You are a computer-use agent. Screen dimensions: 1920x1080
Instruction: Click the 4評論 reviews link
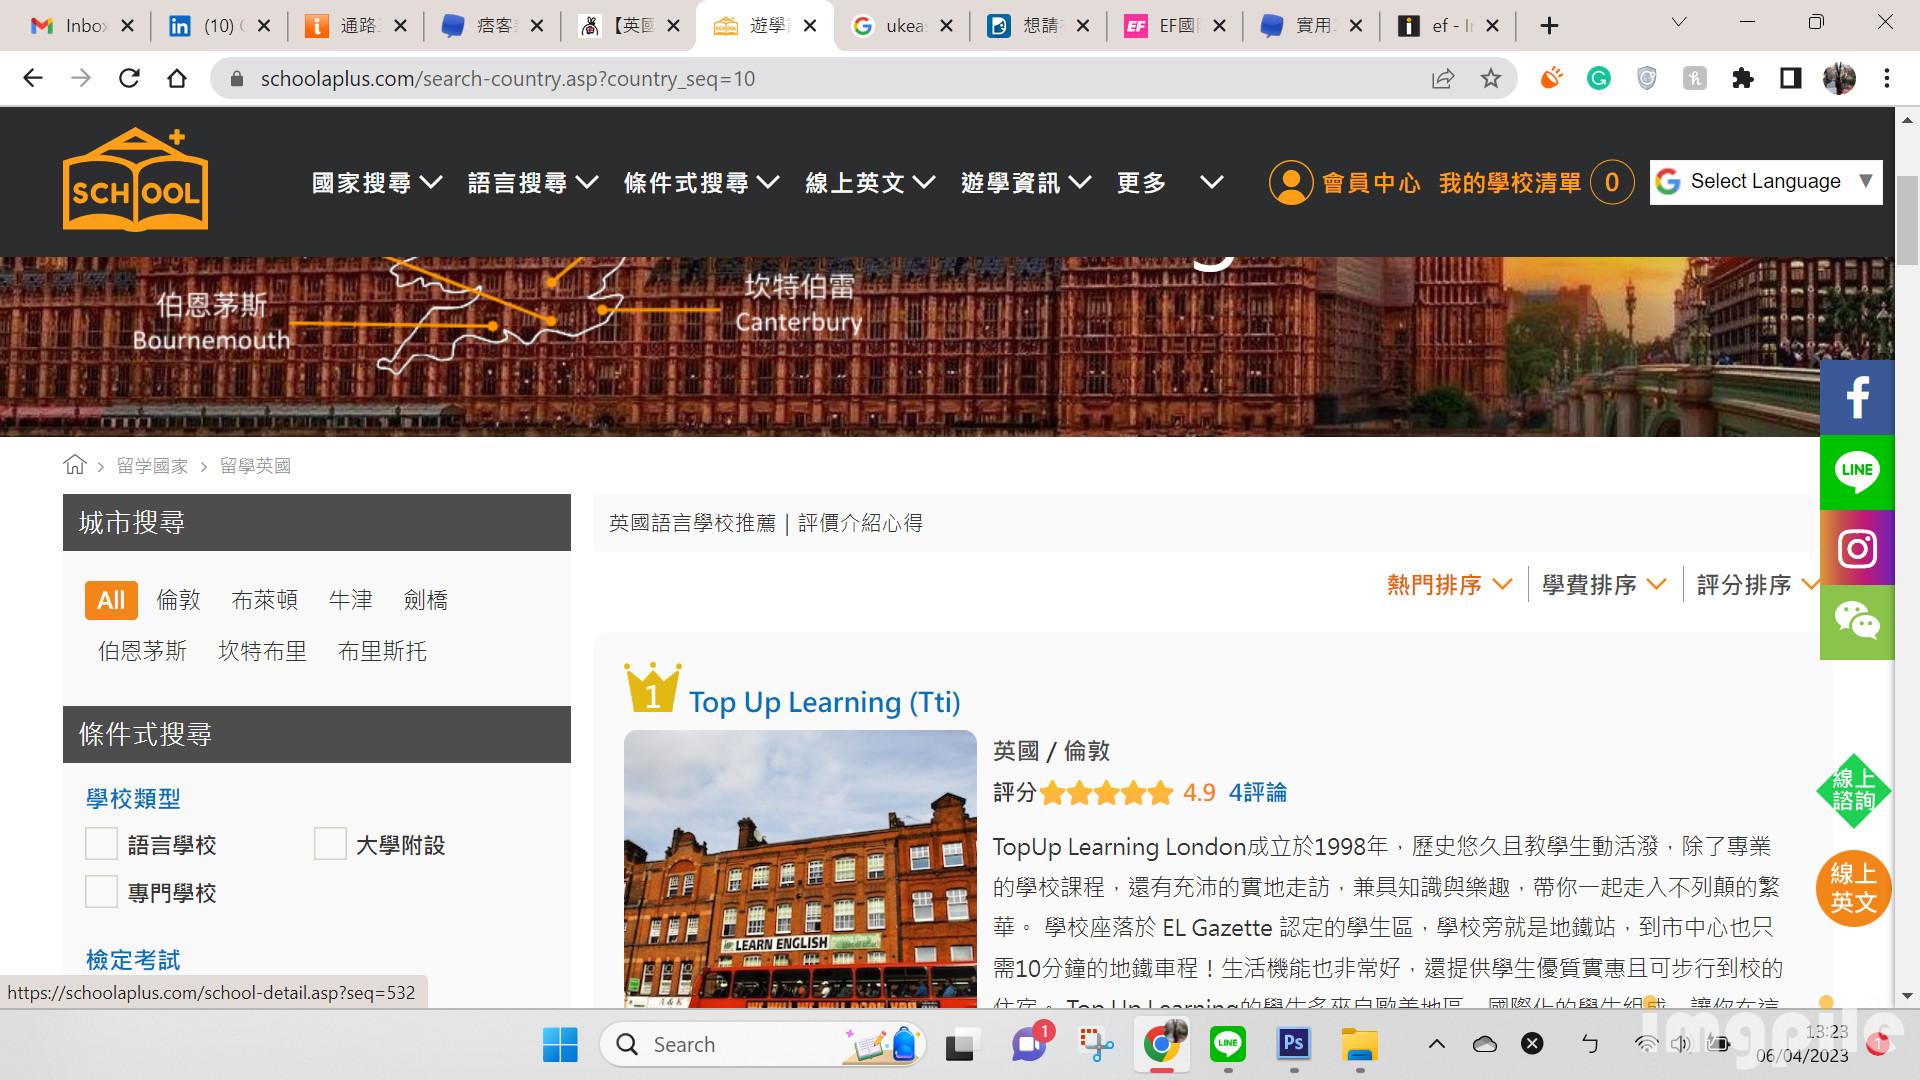coord(1257,793)
